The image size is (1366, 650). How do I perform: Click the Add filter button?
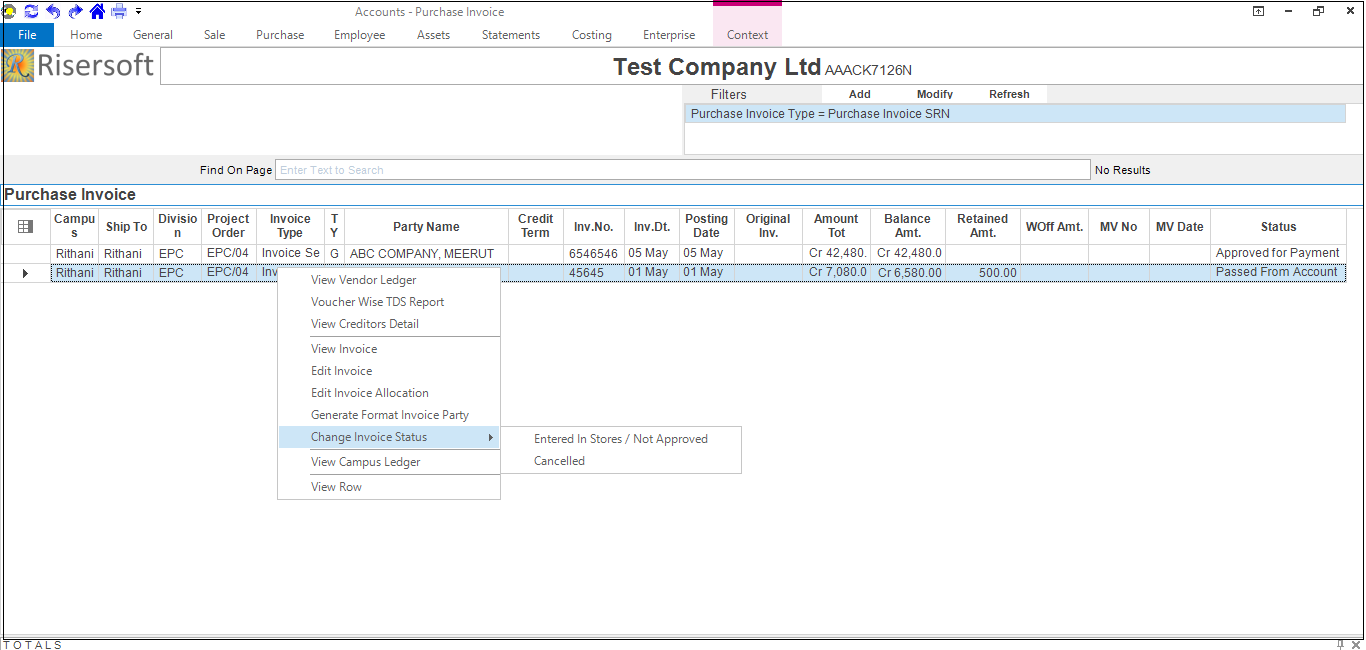pyautogui.click(x=859, y=94)
